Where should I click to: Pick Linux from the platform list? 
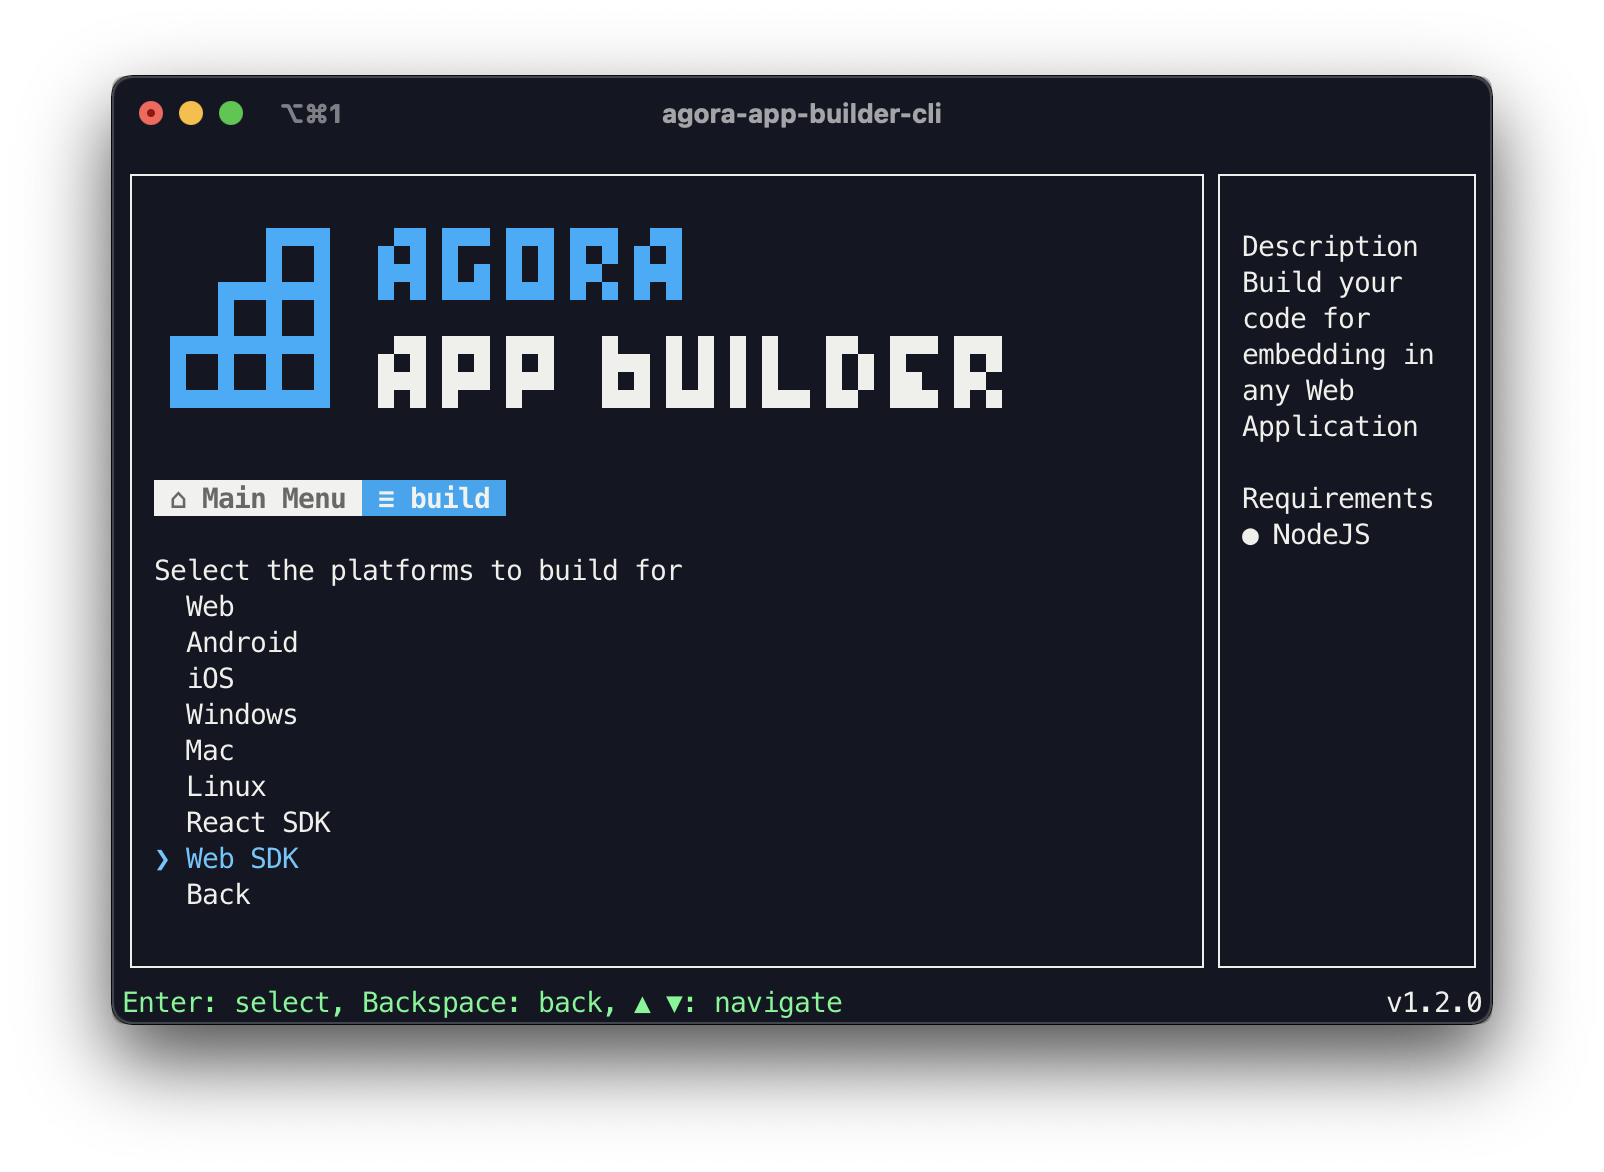pos(226,787)
